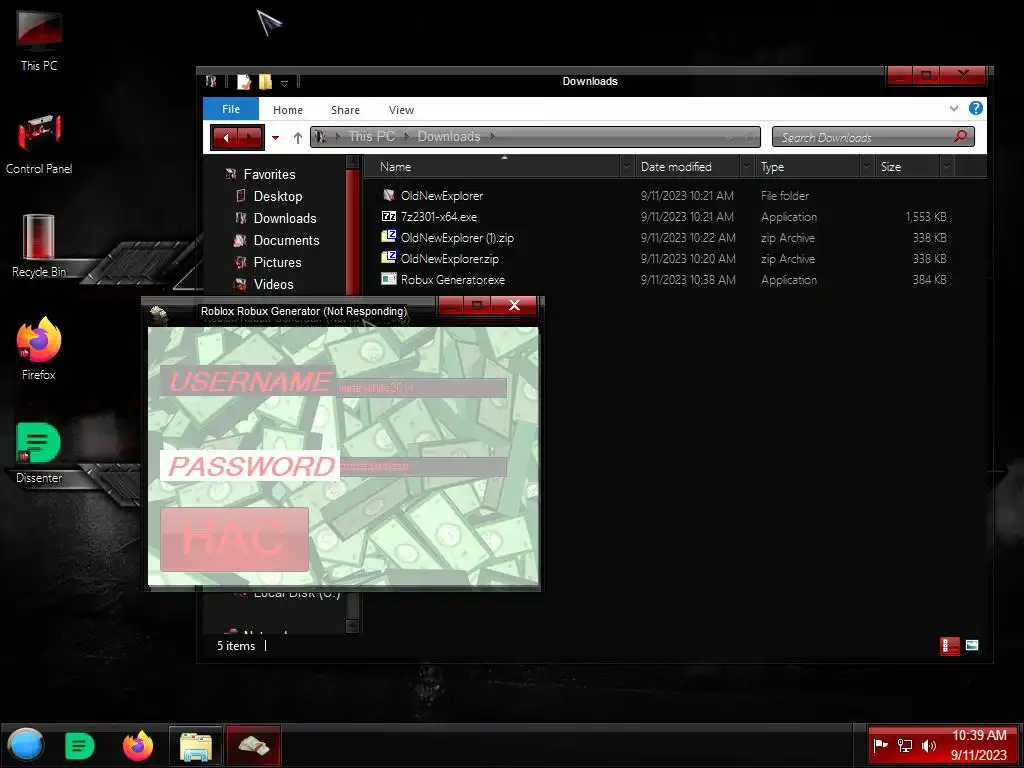
Task: Open Date modified filter dropdown
Action: coord(746,167)
